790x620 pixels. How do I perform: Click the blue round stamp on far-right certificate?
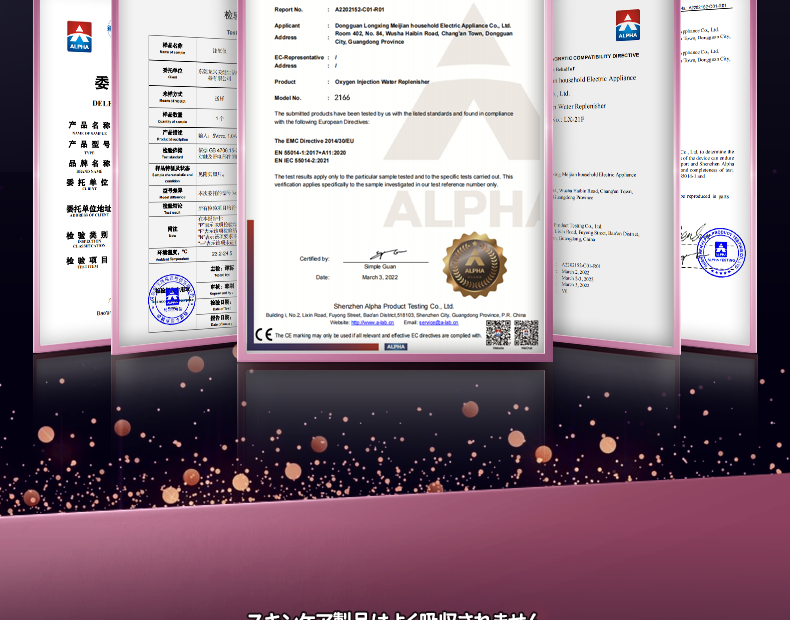[721, 252]
